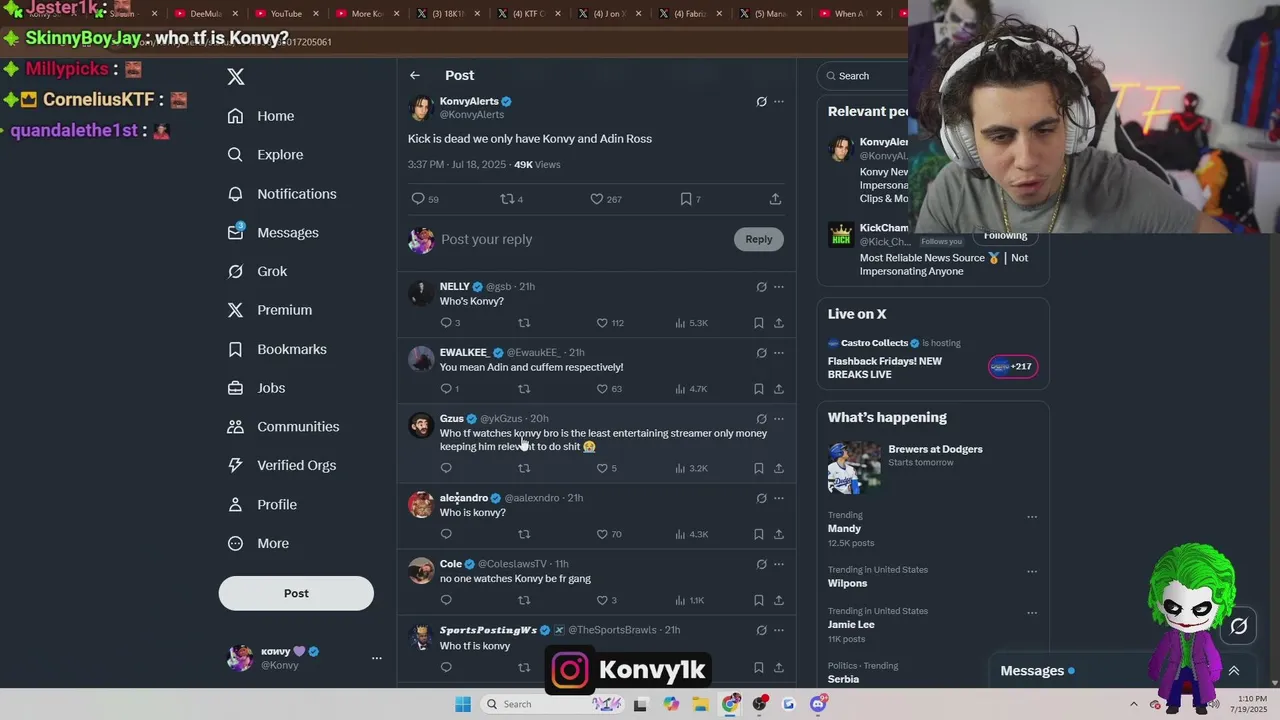The image size is (1280, 720).
Task: Open Home in the X sidebar
Action: (261, 116)
